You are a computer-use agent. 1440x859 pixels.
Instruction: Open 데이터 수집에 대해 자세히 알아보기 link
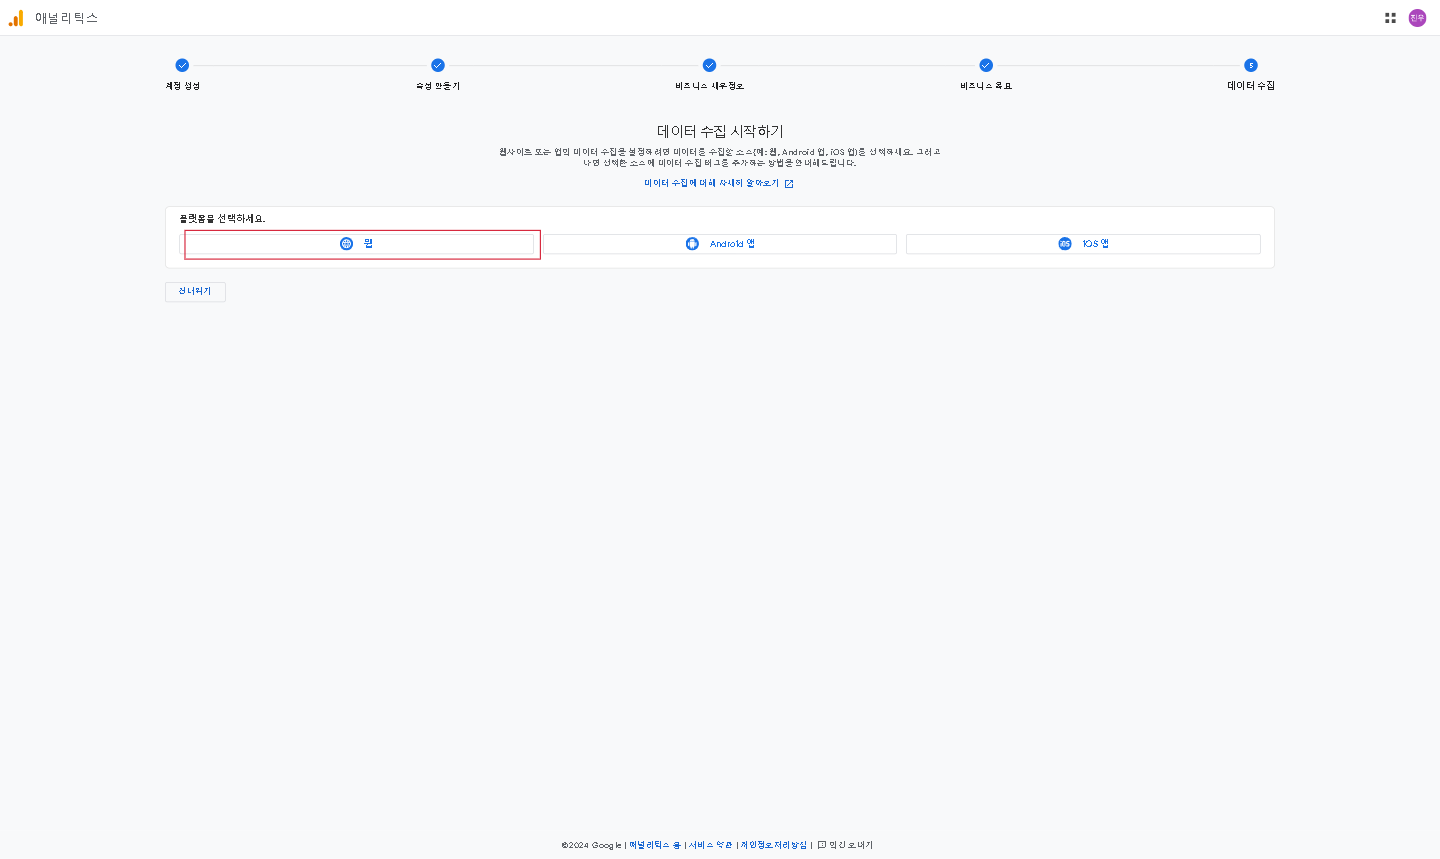click(x=712, y=184)
